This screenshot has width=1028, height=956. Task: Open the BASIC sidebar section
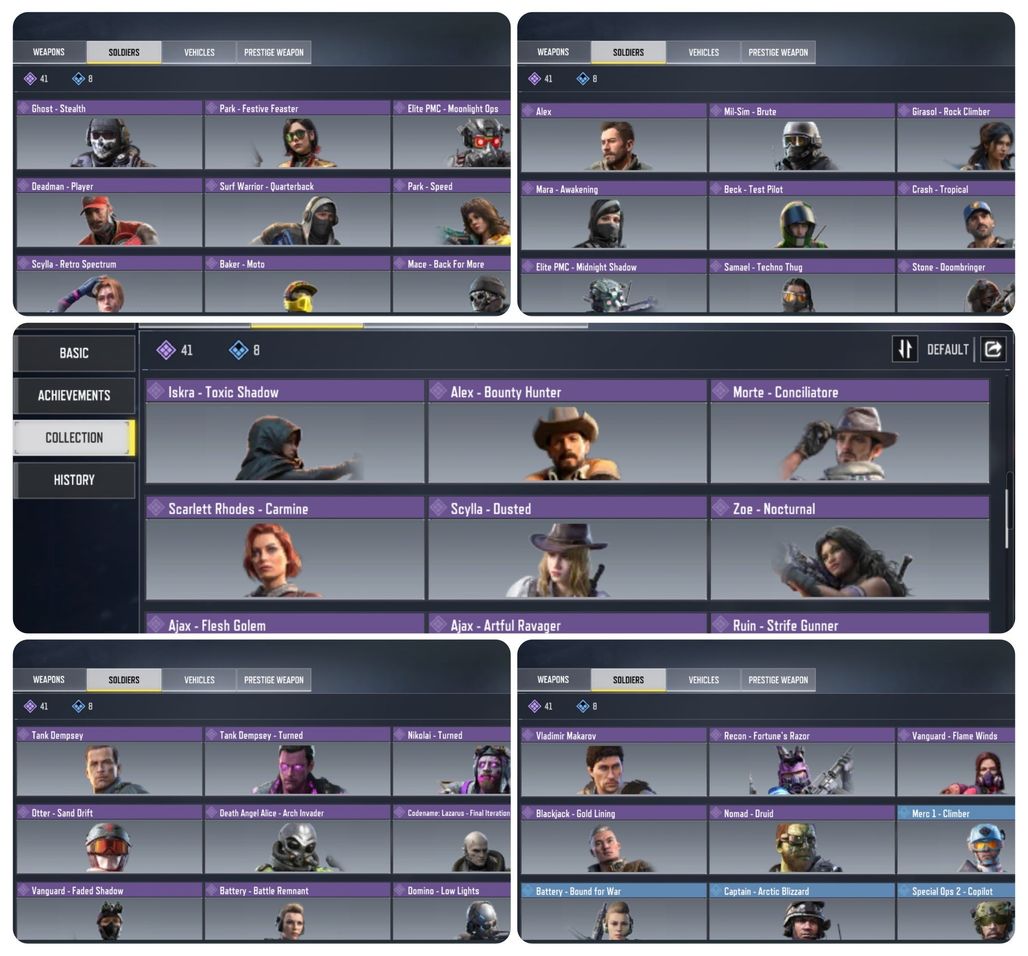point(74,353)
